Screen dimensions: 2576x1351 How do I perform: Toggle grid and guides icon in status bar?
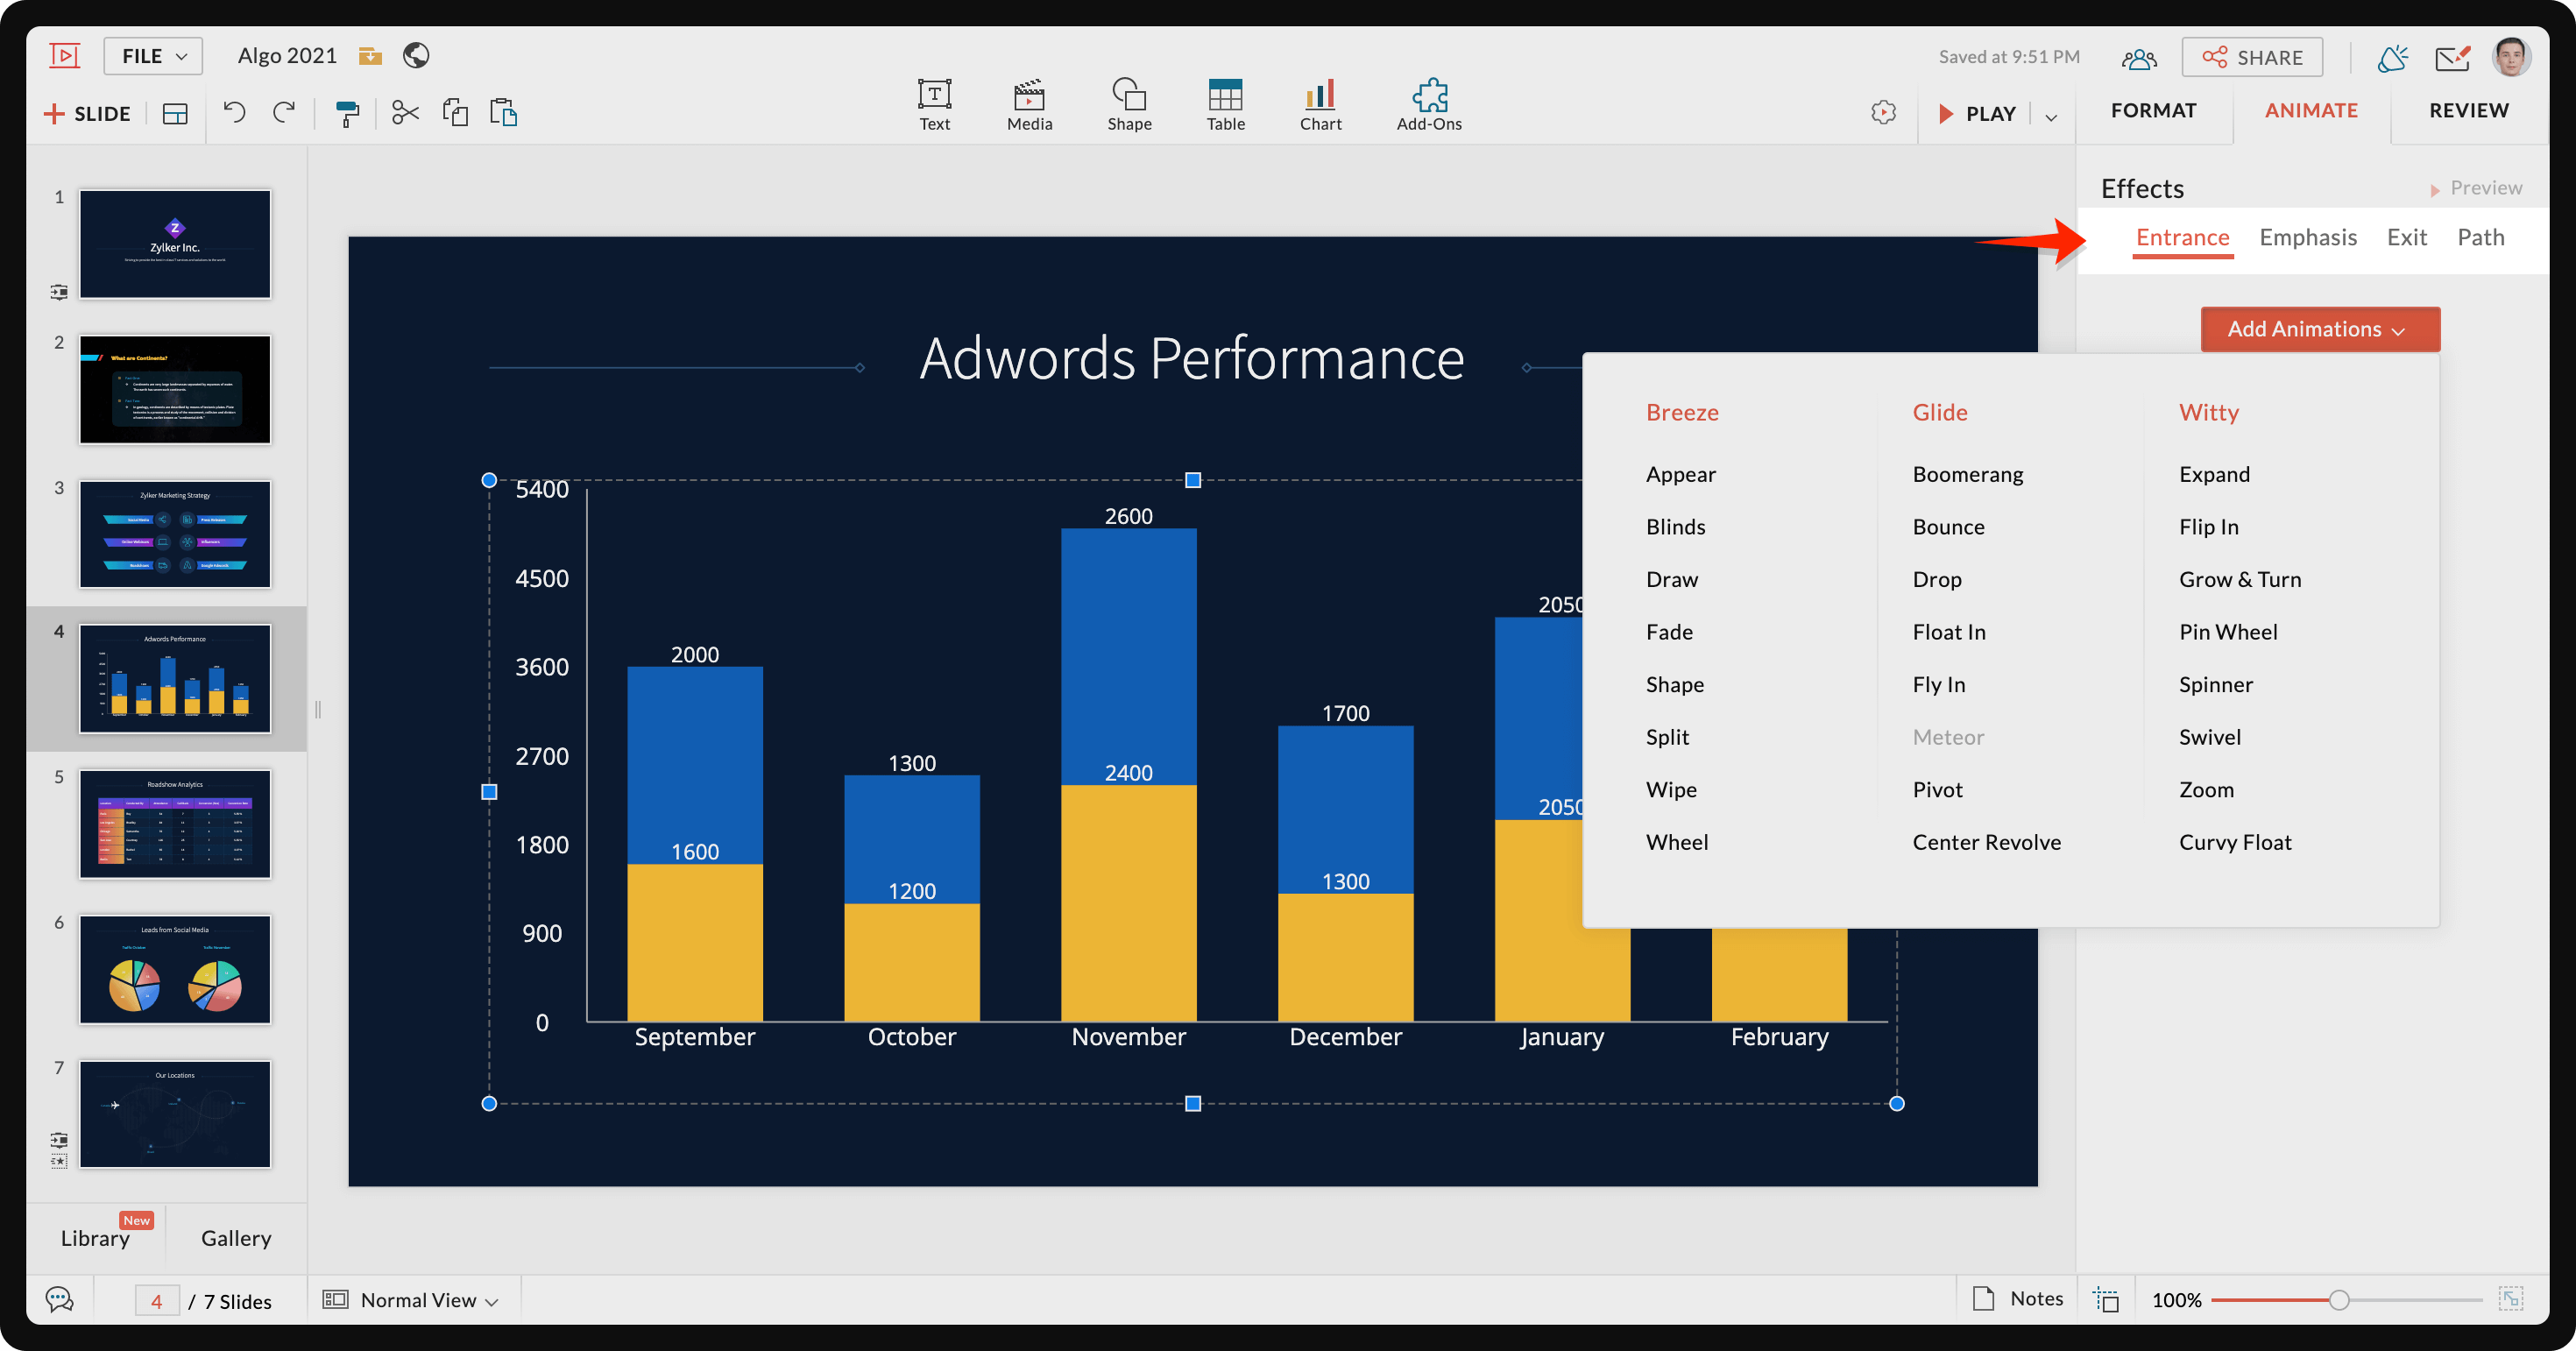click(x=2106, y=1299)
